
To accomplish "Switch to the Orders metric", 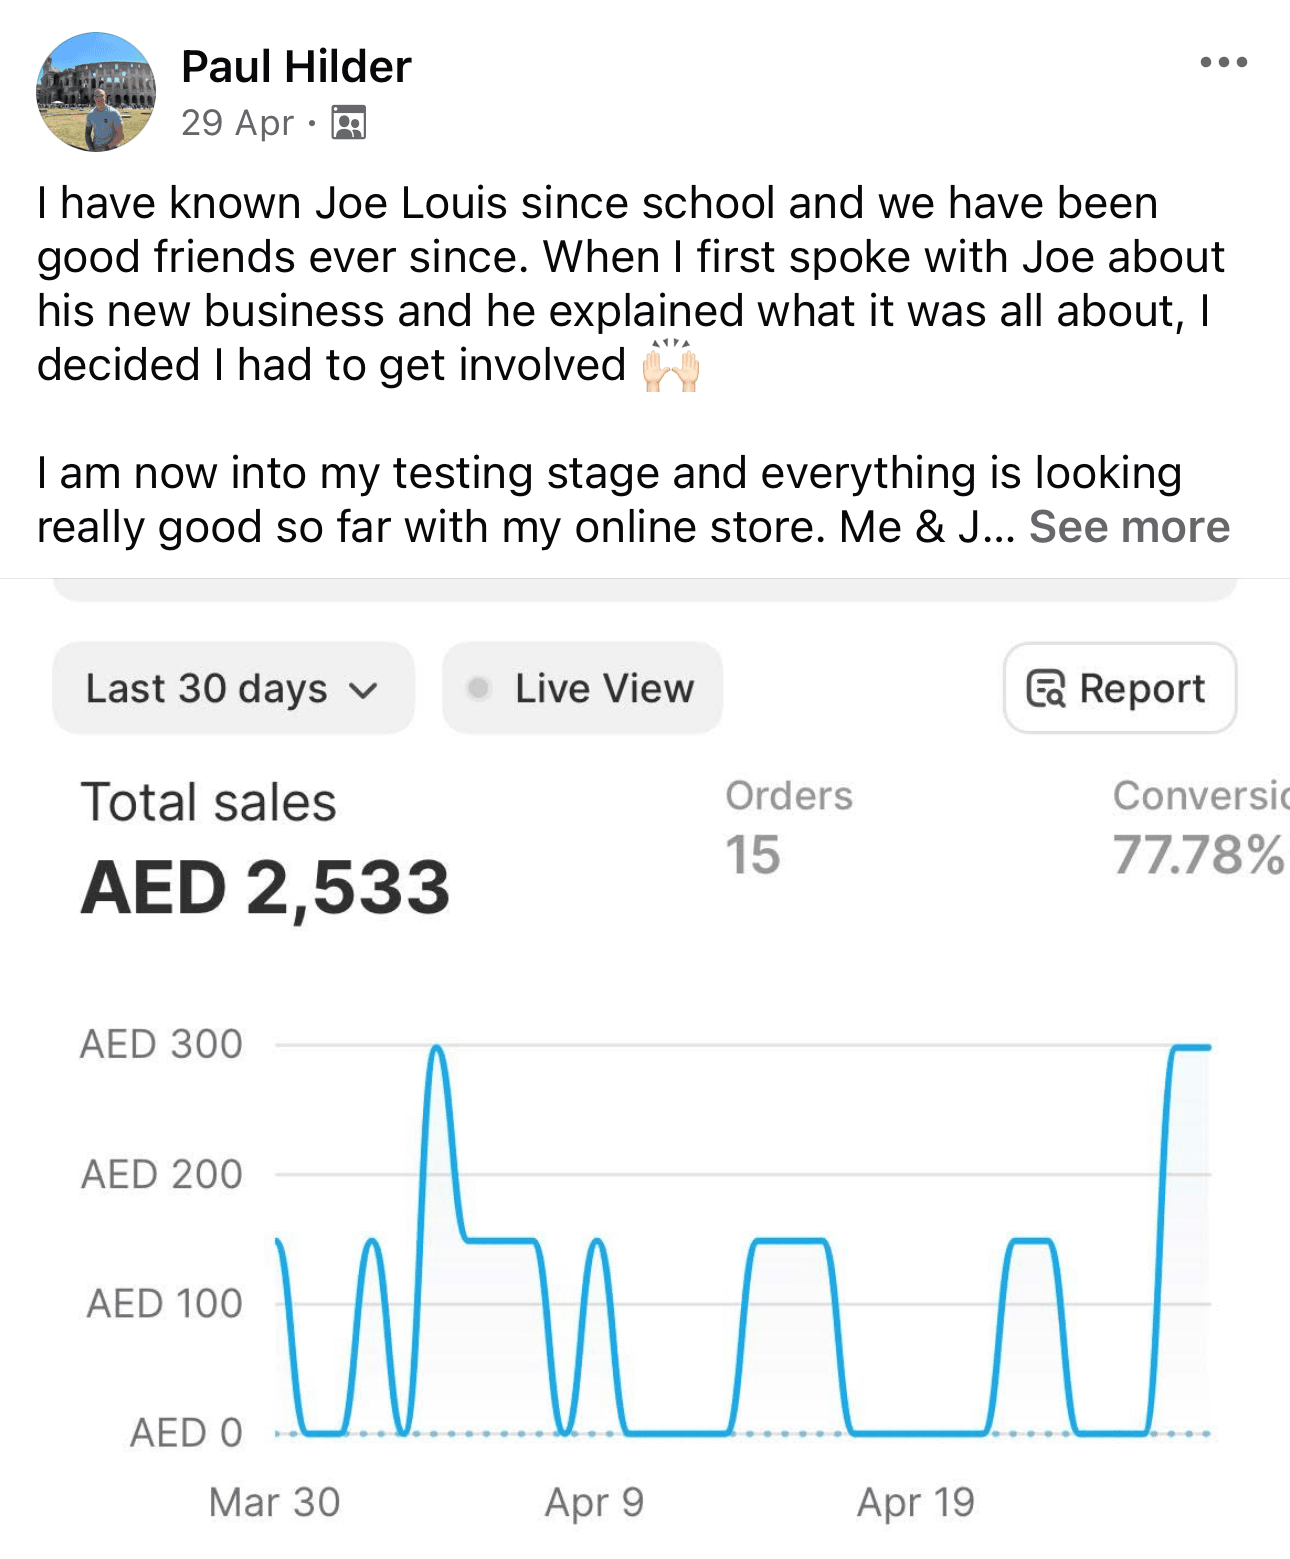I will pos(788,827).
